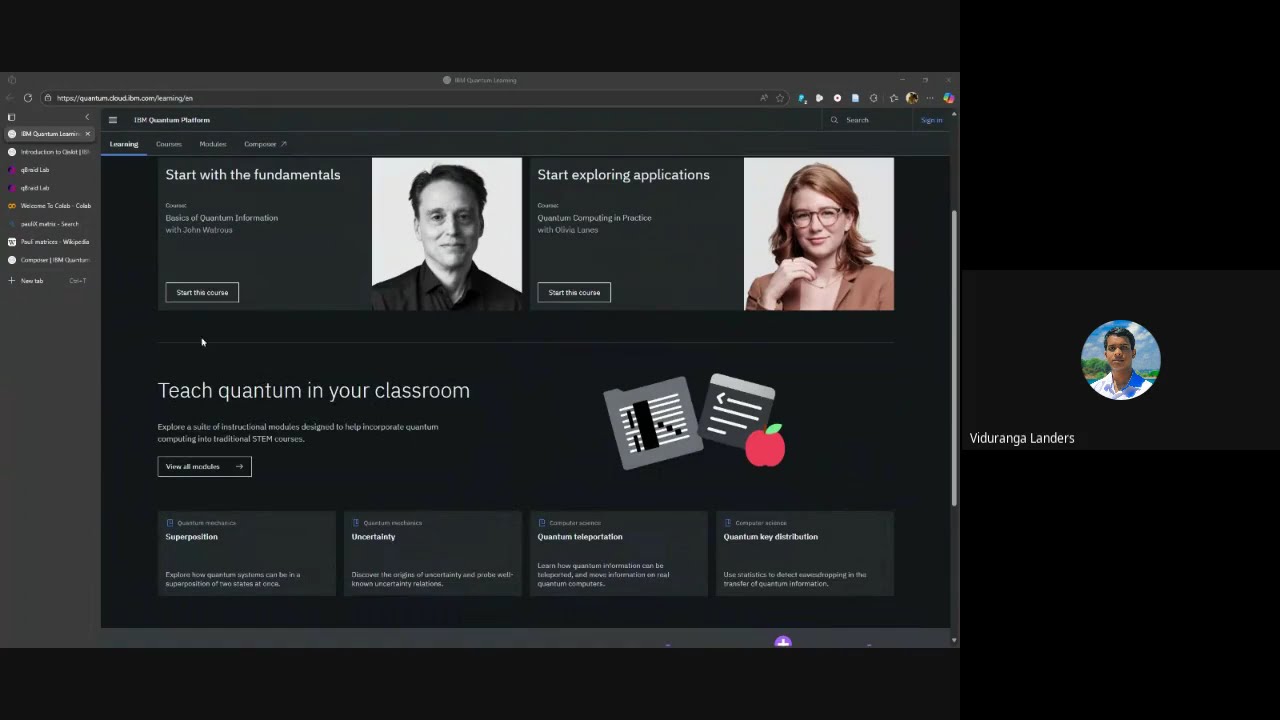Switch to pauliX matrix Search tab
This screenshot has width=1280, height=720.
click(48, 224)
